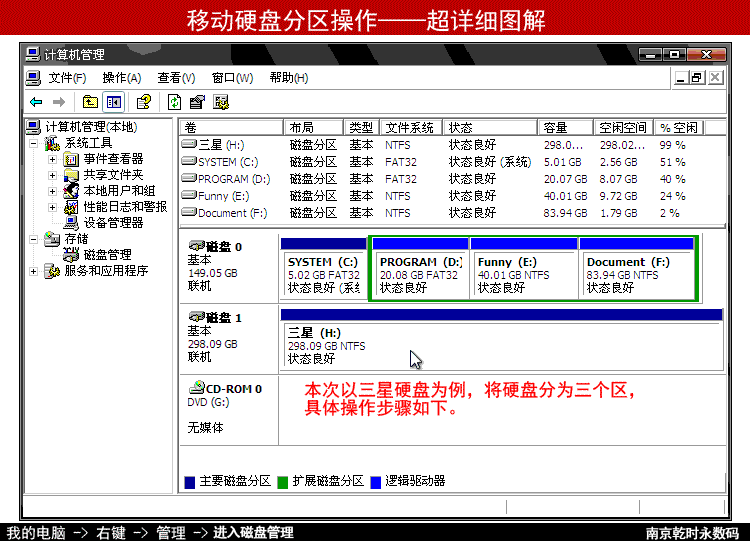Click the Properties toolbar icon
The height and width of the screenshot is (541, 750).
[198, 102]
